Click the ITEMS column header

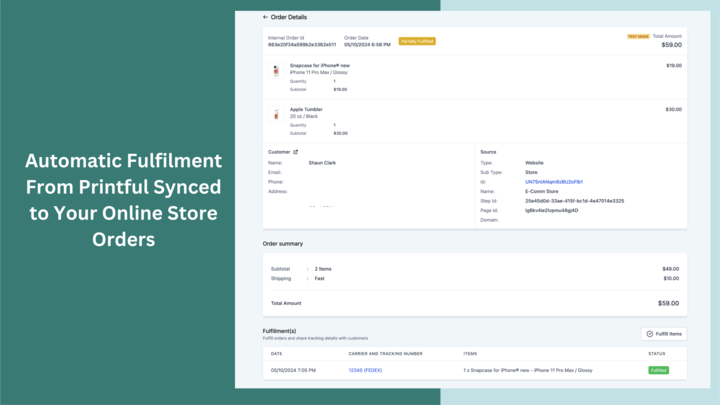tap(470, 354)
